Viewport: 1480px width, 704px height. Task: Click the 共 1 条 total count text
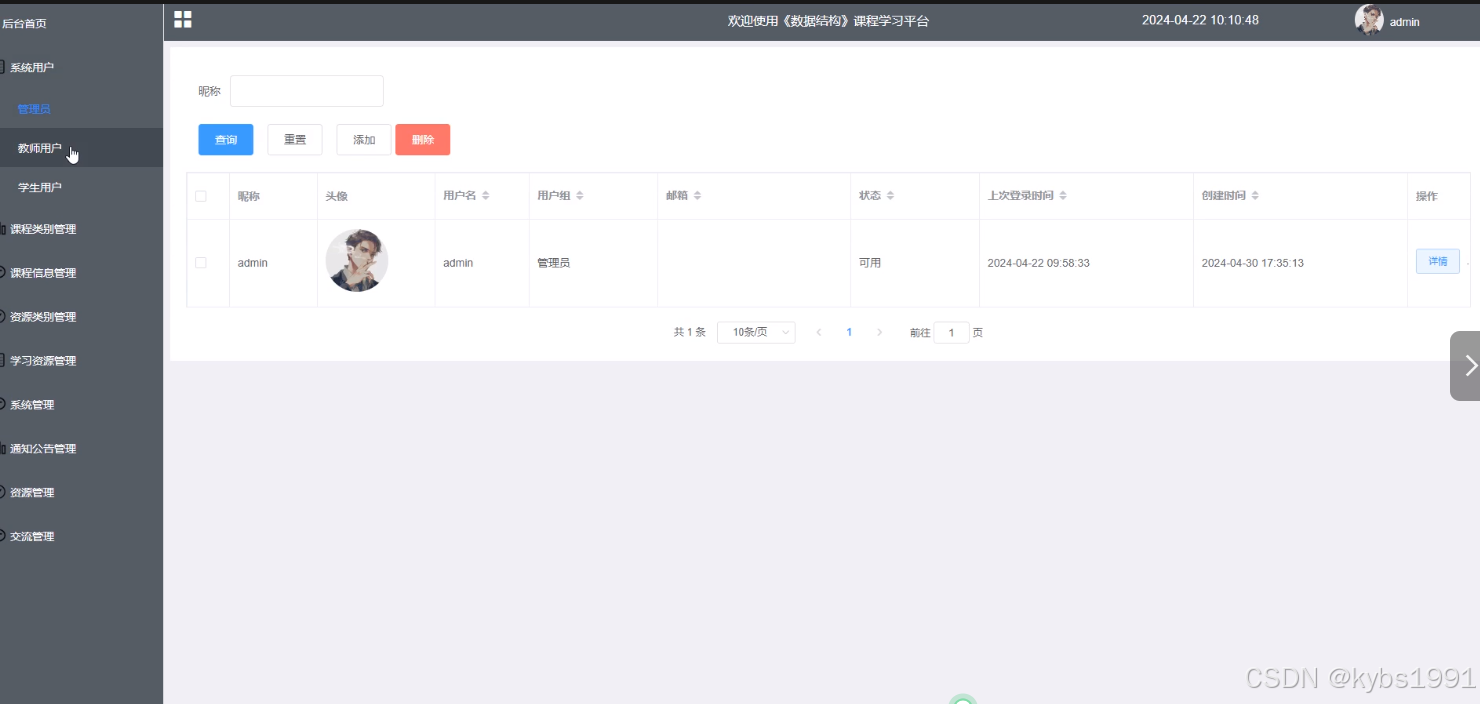point(690,332)
